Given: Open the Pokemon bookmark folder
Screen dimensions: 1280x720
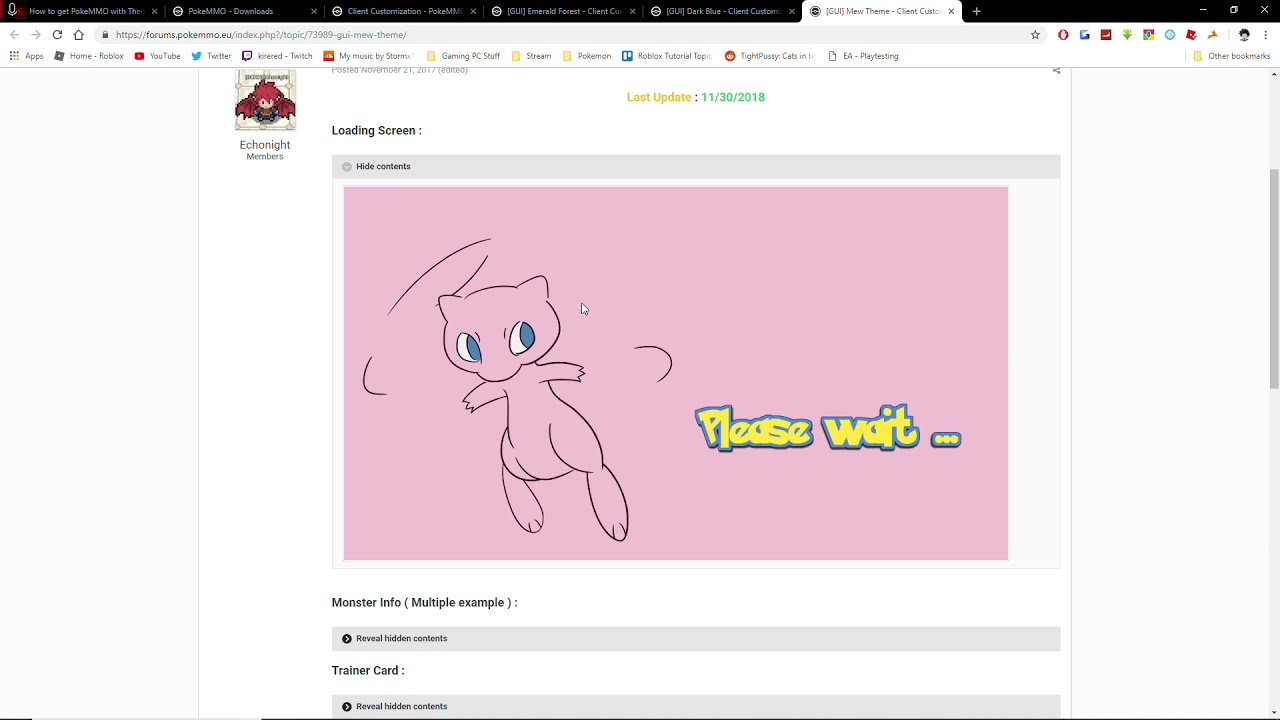Looking at the screenshot, I should tap(587, 56).
